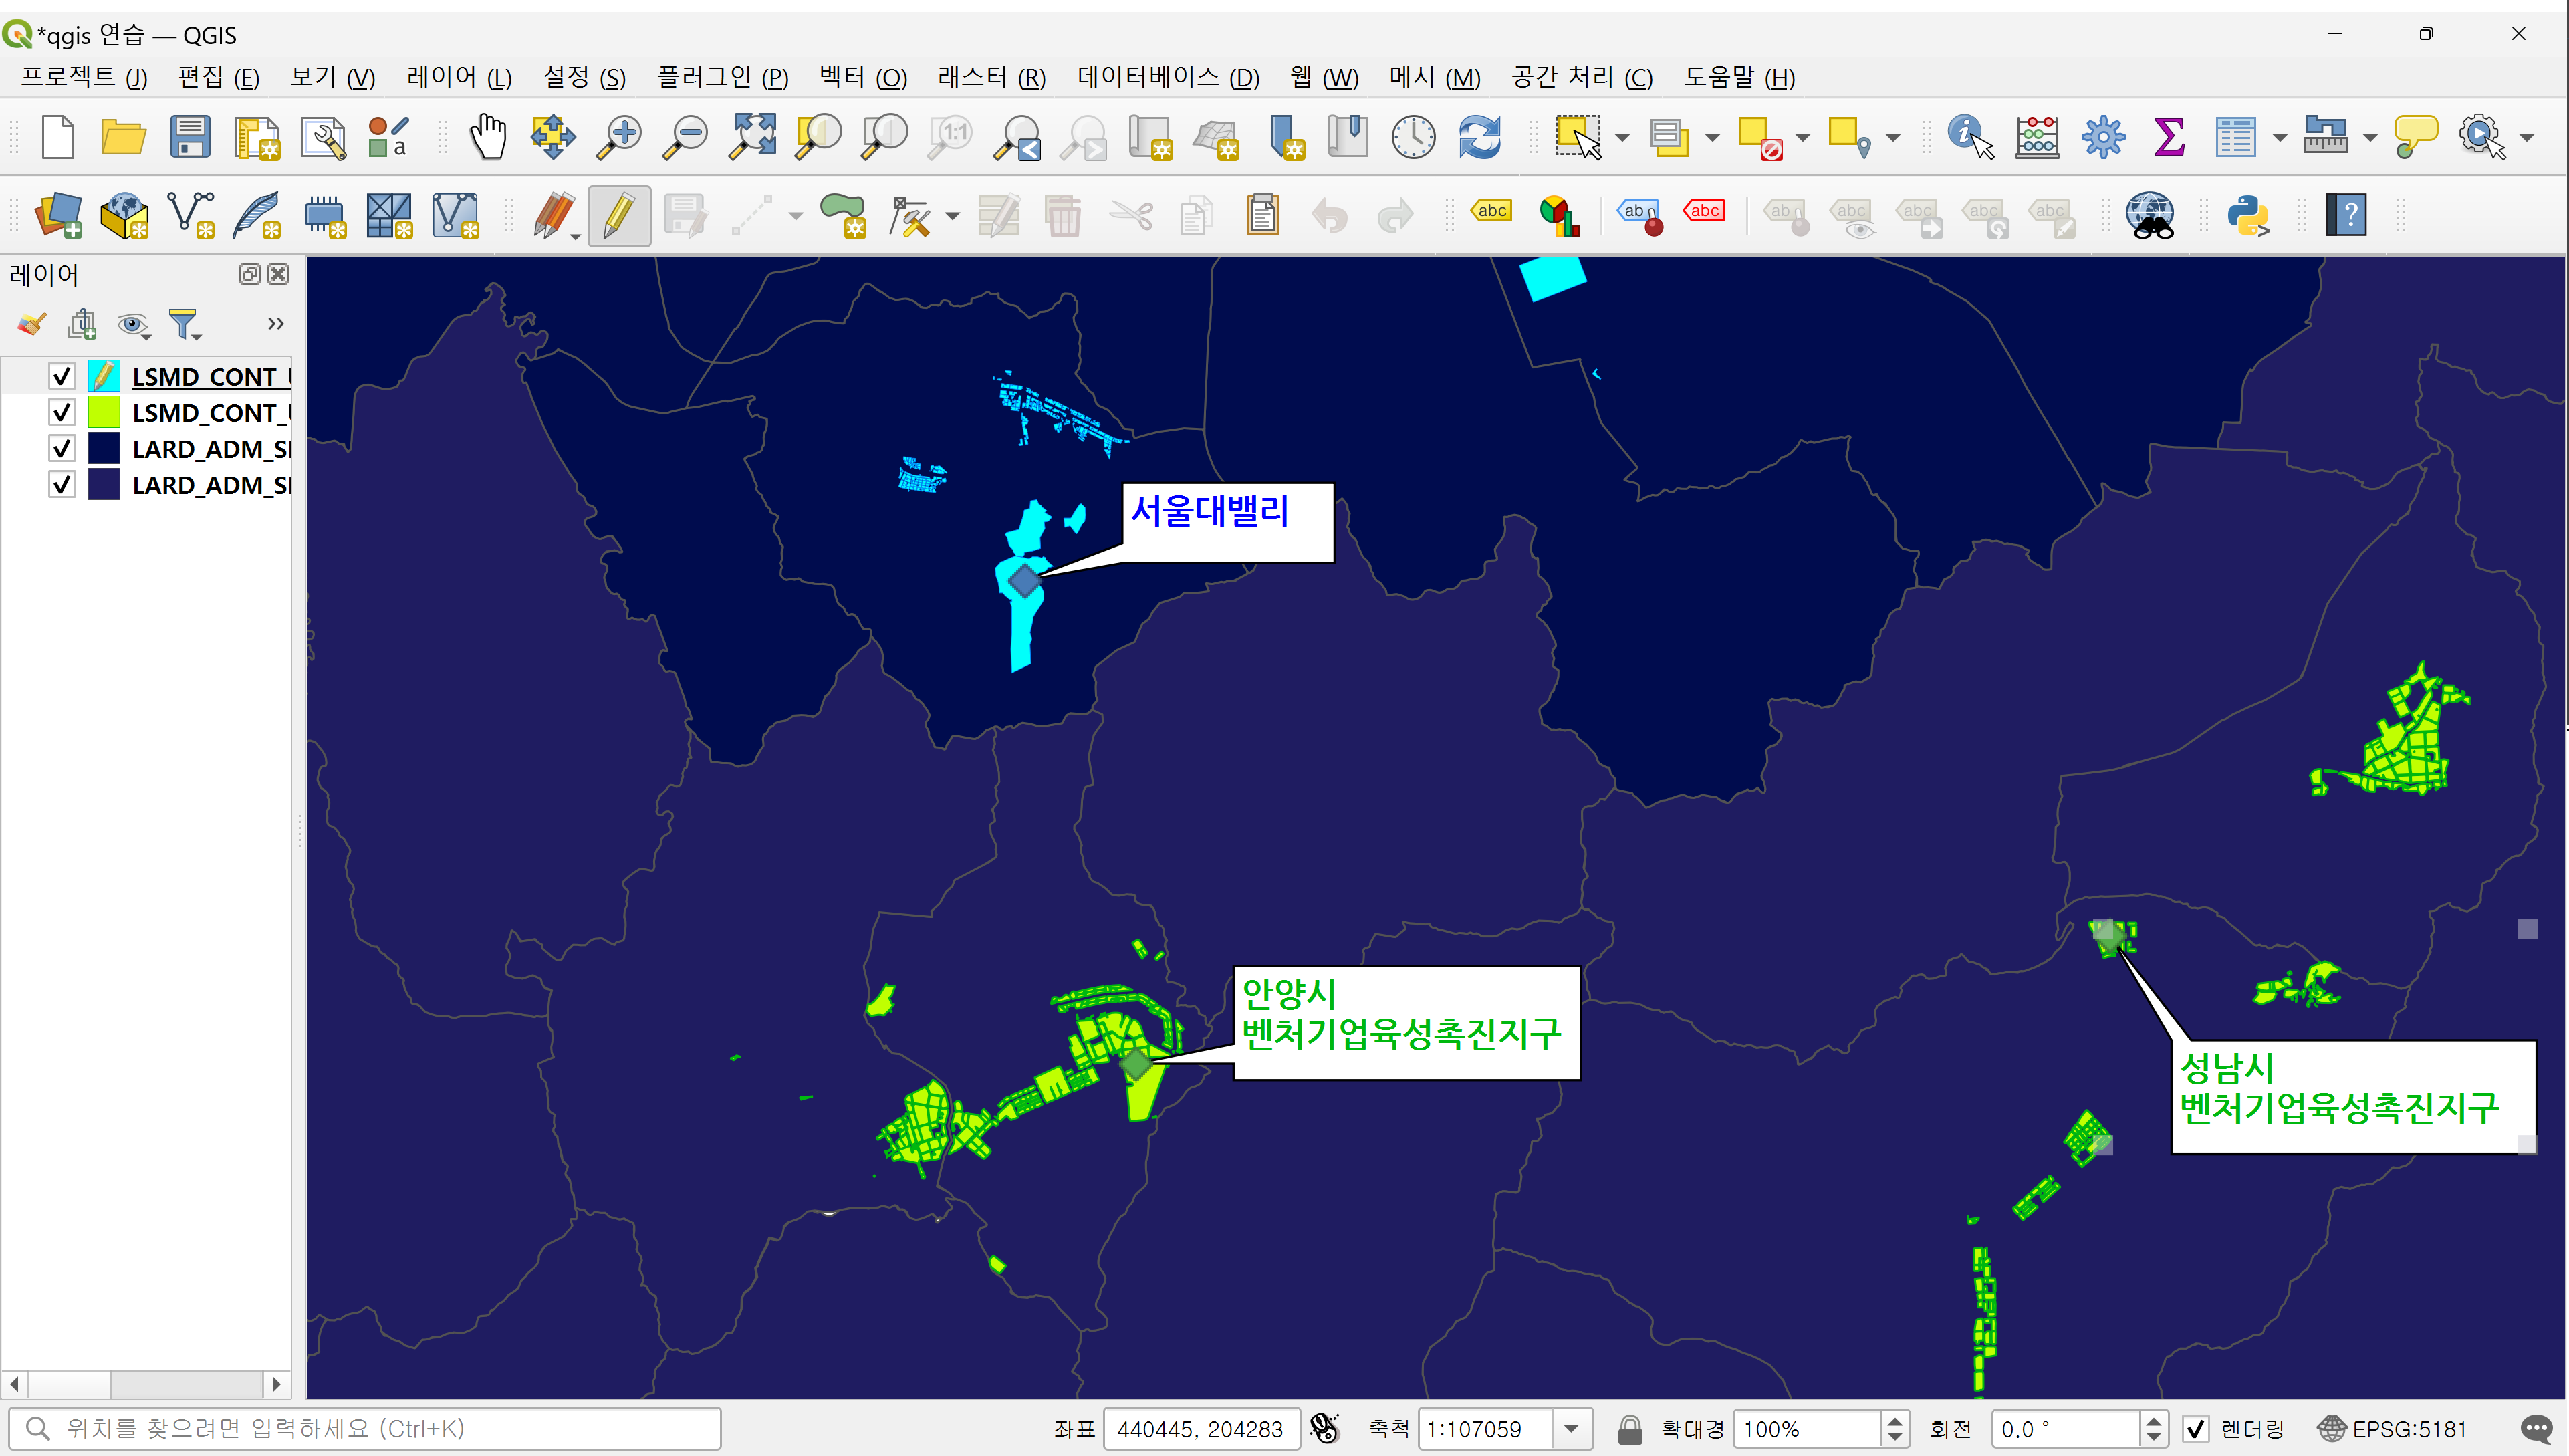Image resolution: width=2569 pixels, height=1456 pixels.
Task: Open the select features tool dropdown arrow
Action: click(1622, 138)
